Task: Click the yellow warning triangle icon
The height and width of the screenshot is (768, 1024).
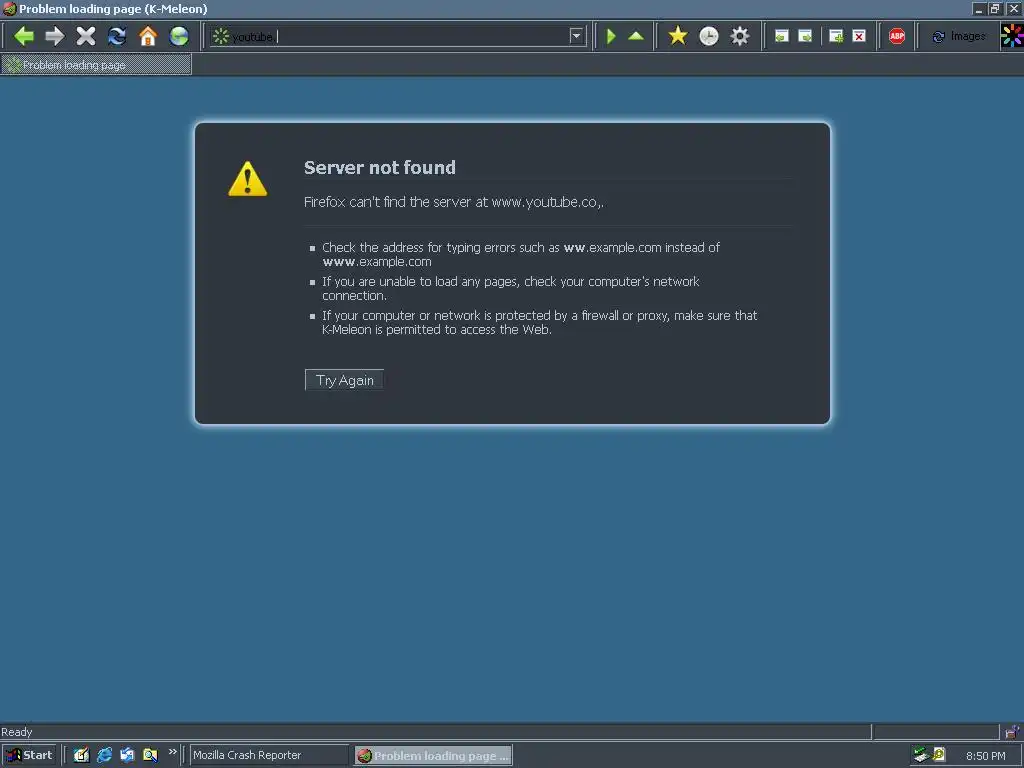Action: pos(248,178)
